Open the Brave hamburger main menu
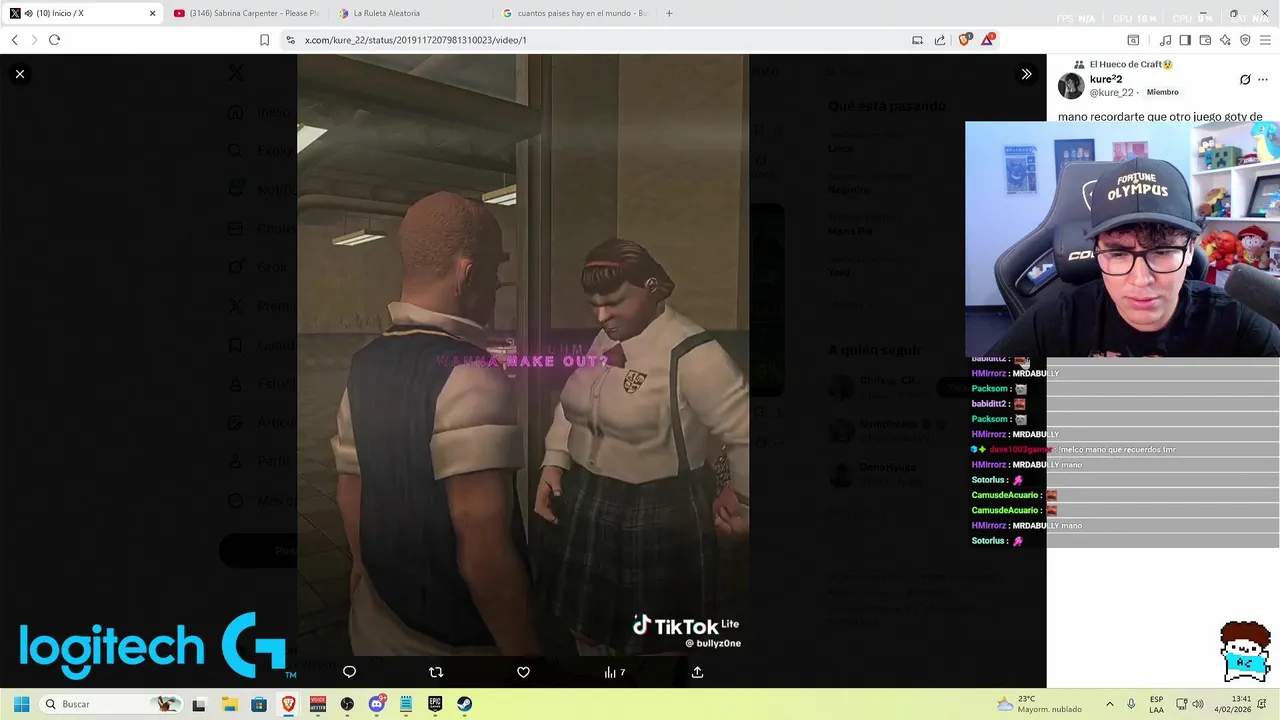 pos(1265,40)
